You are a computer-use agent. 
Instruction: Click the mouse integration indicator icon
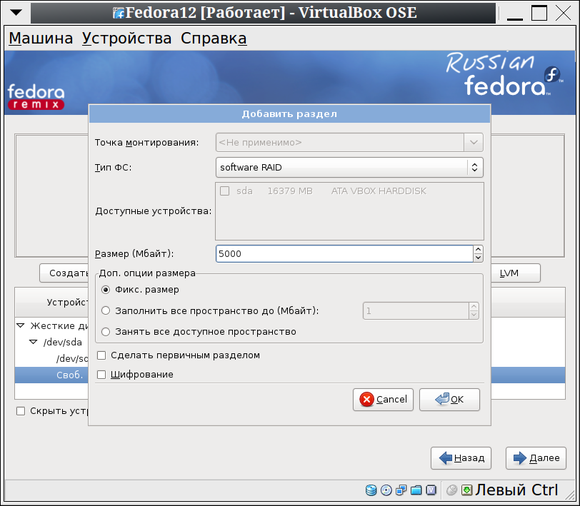[x=452, y=490]
